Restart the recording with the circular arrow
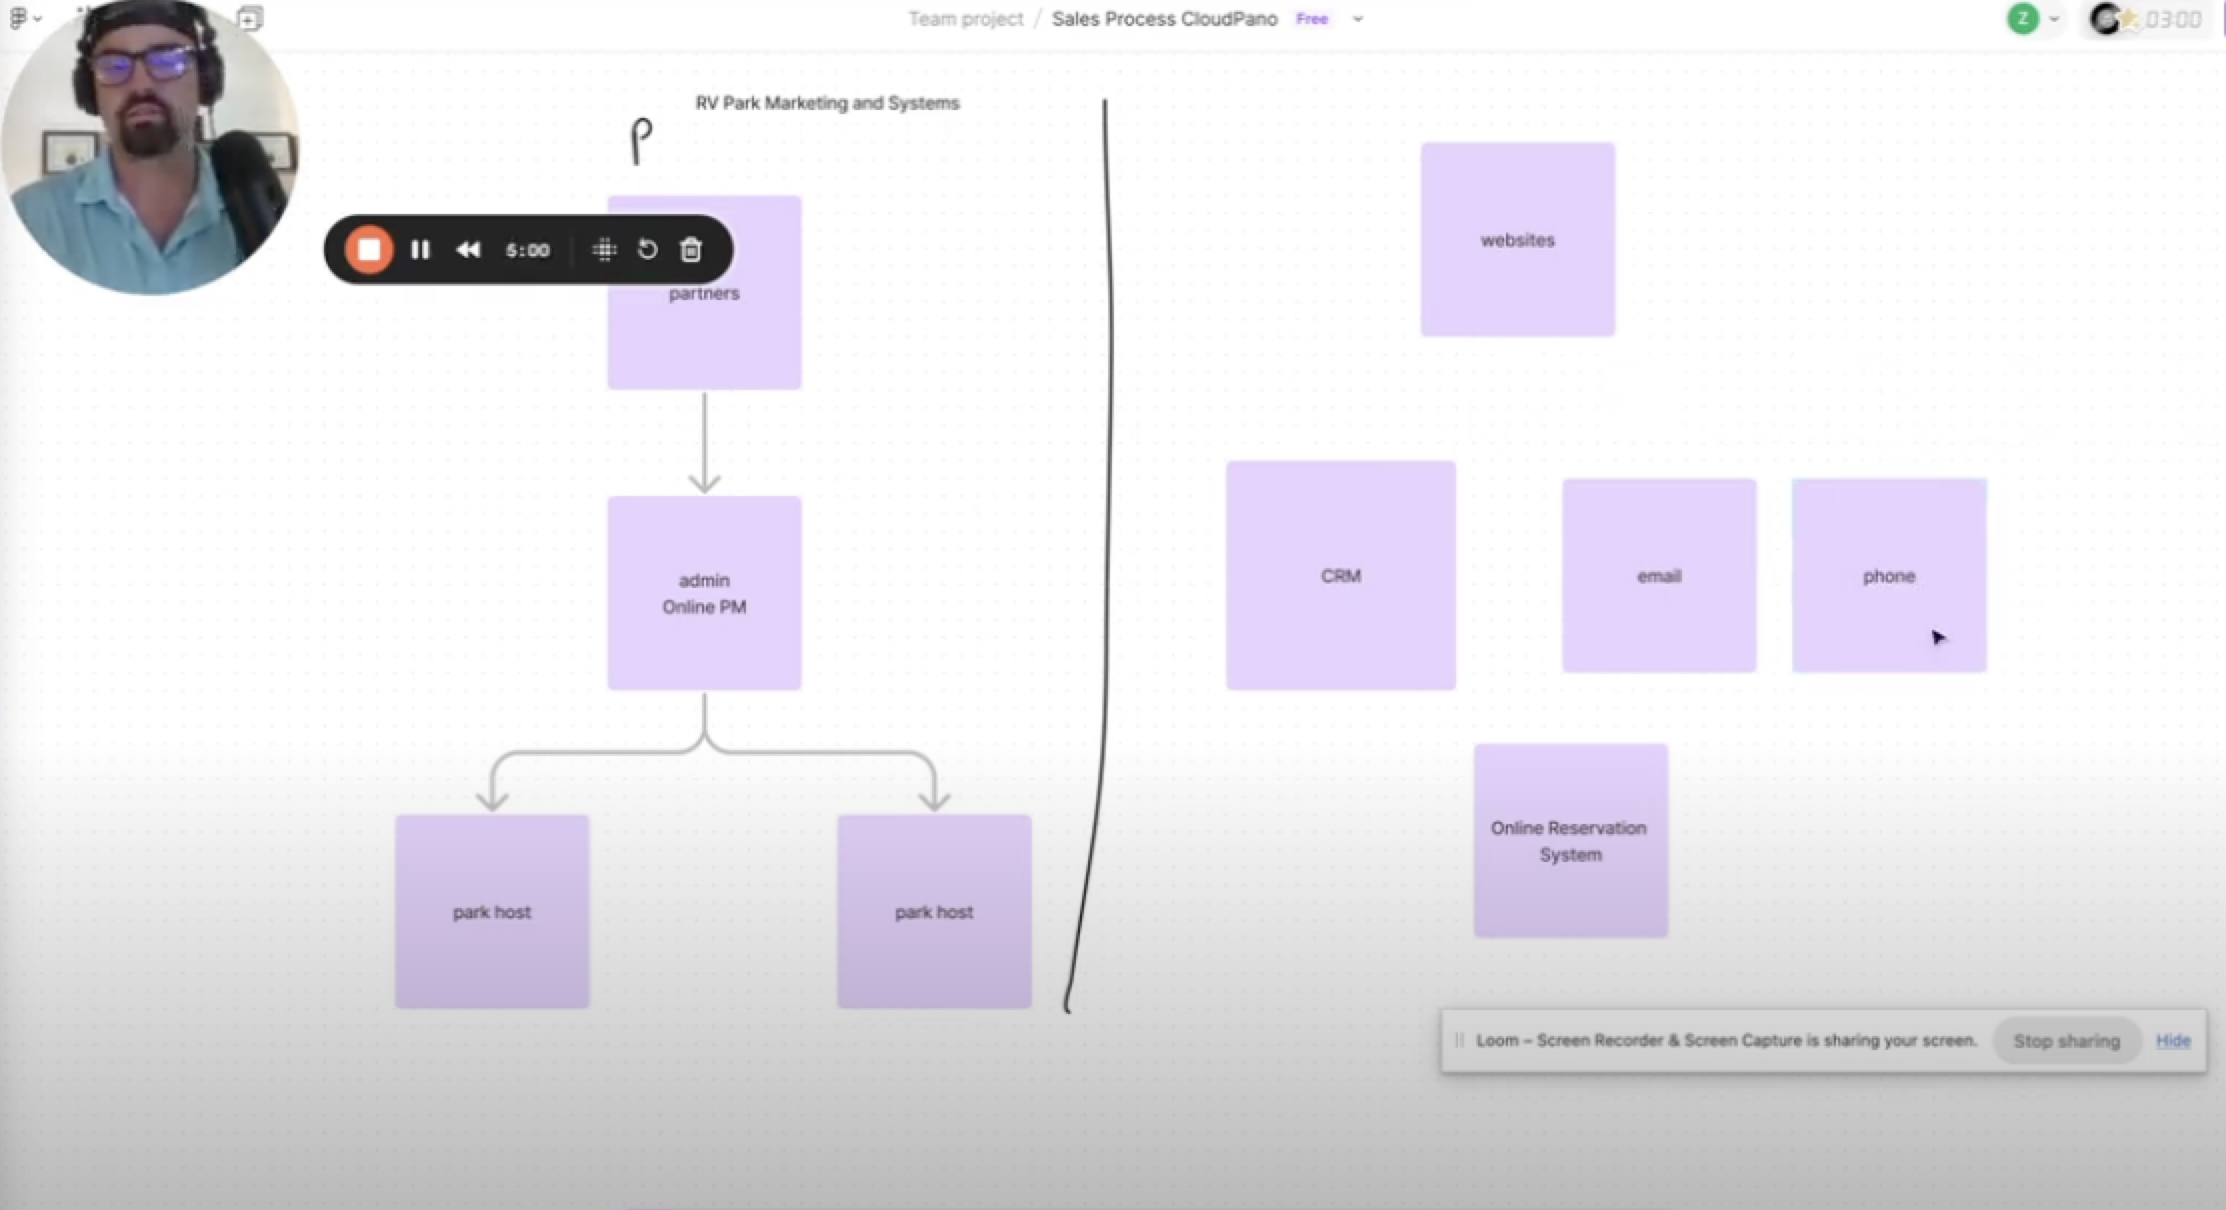2226x1210 pixels. tap(647, 250)
